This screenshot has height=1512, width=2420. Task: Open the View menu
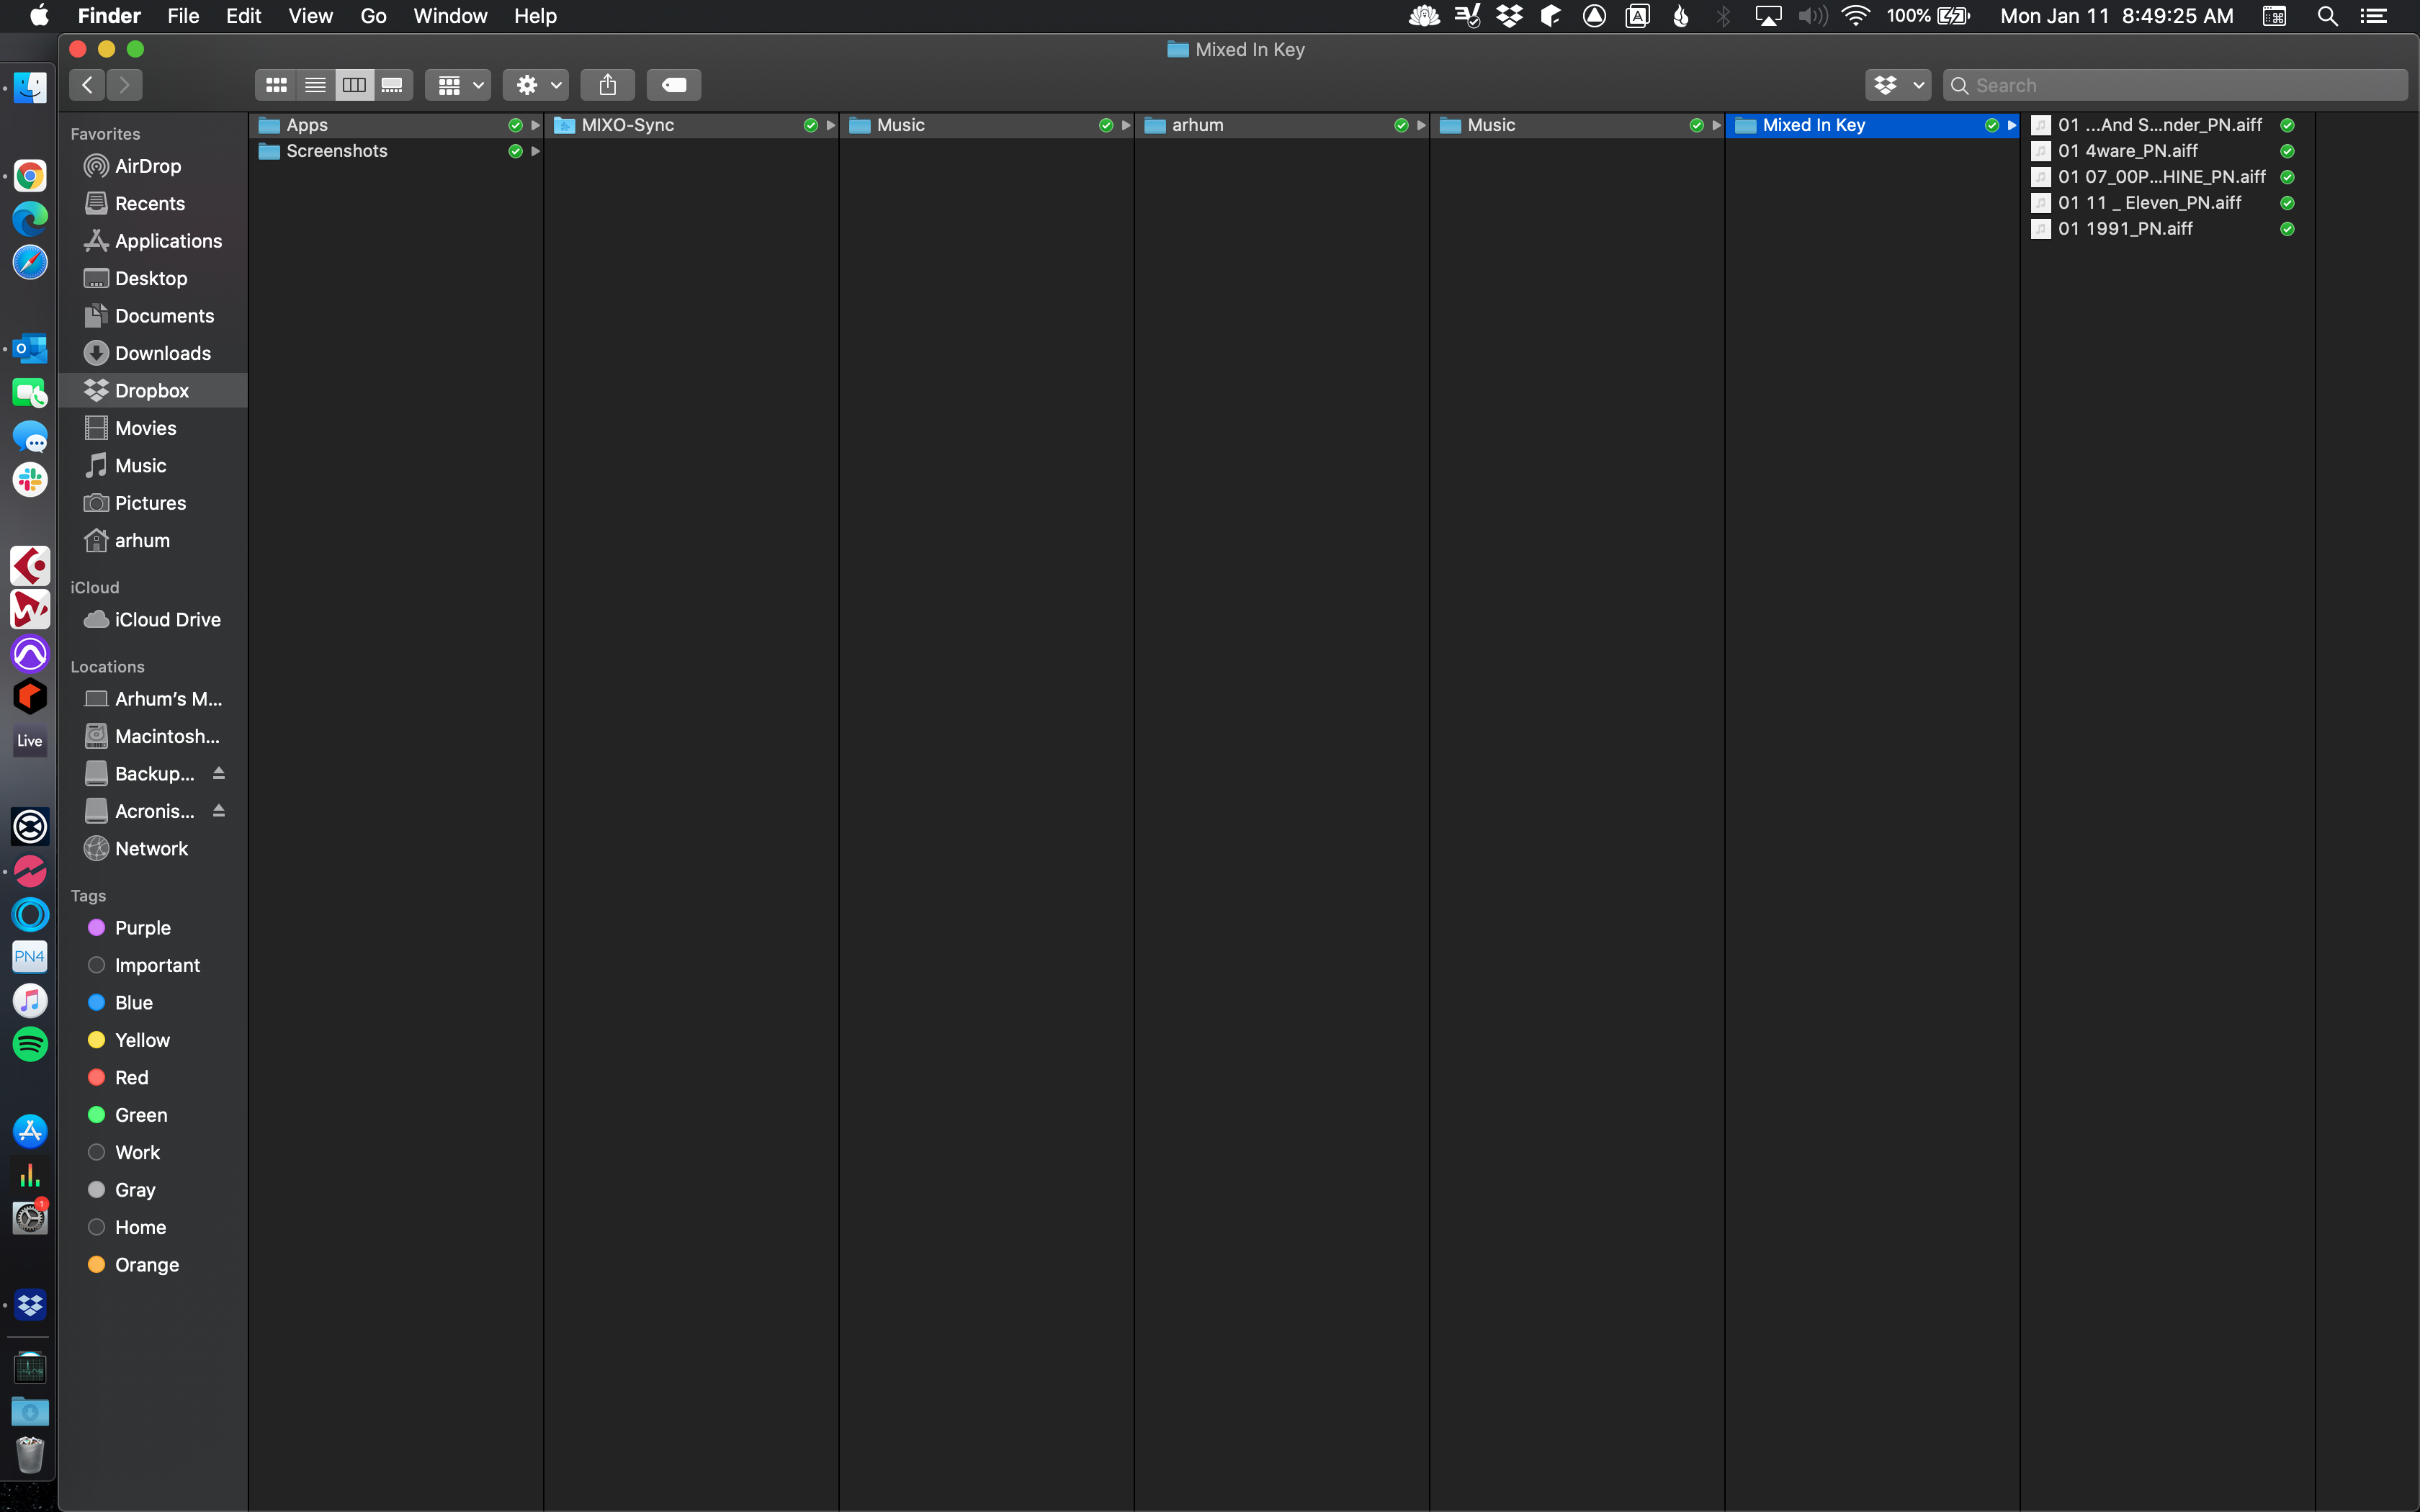[310, 16]
